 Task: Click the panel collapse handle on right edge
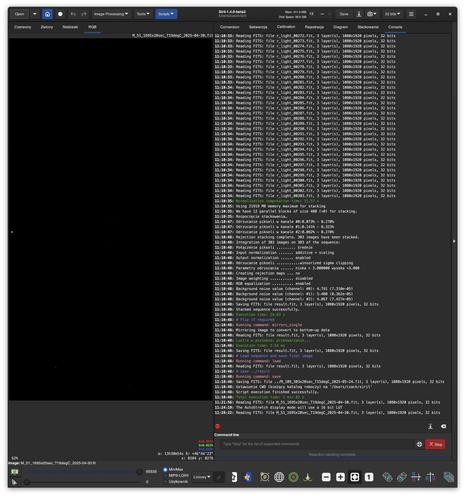[x=454, y=241]
